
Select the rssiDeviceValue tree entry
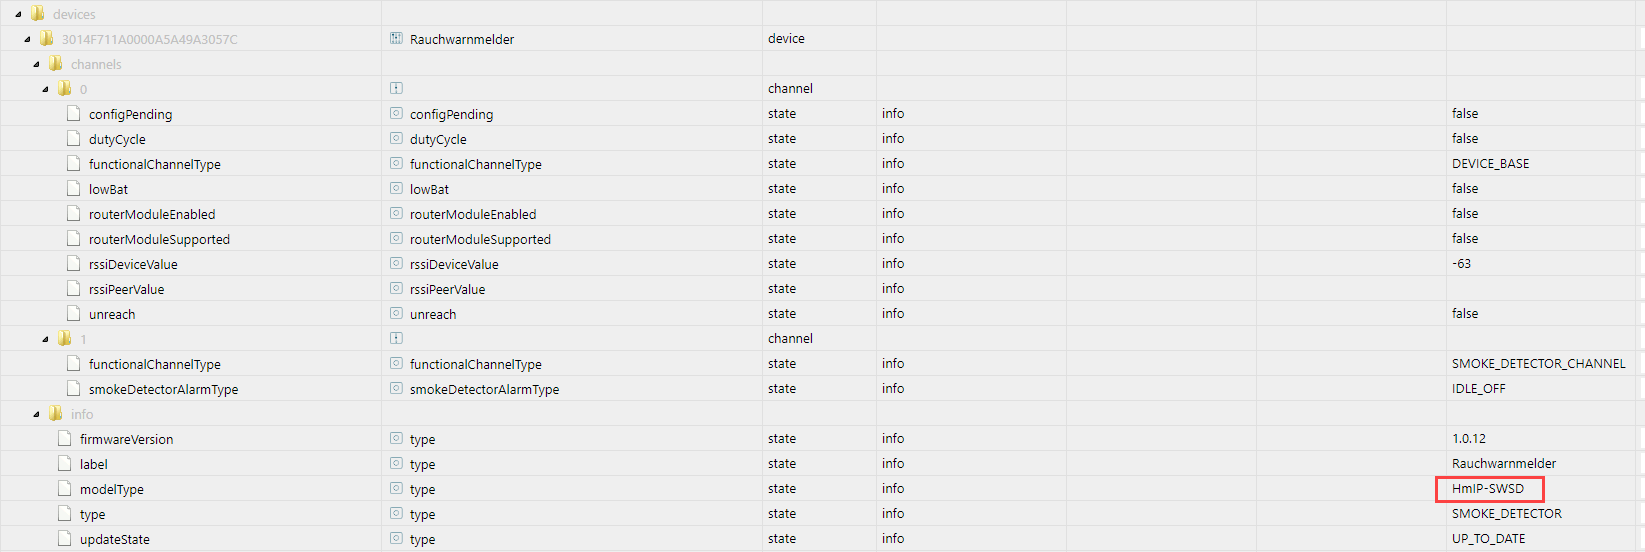(x=133, y=264)
